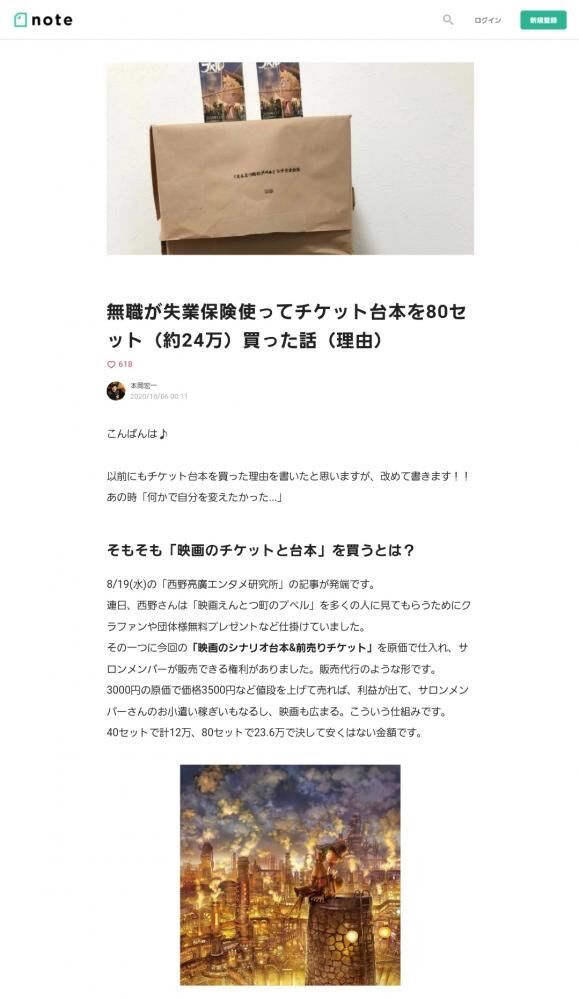Click the author name beside the avatar
Viewport: 579px width, 999px height.
coord(143,385)
